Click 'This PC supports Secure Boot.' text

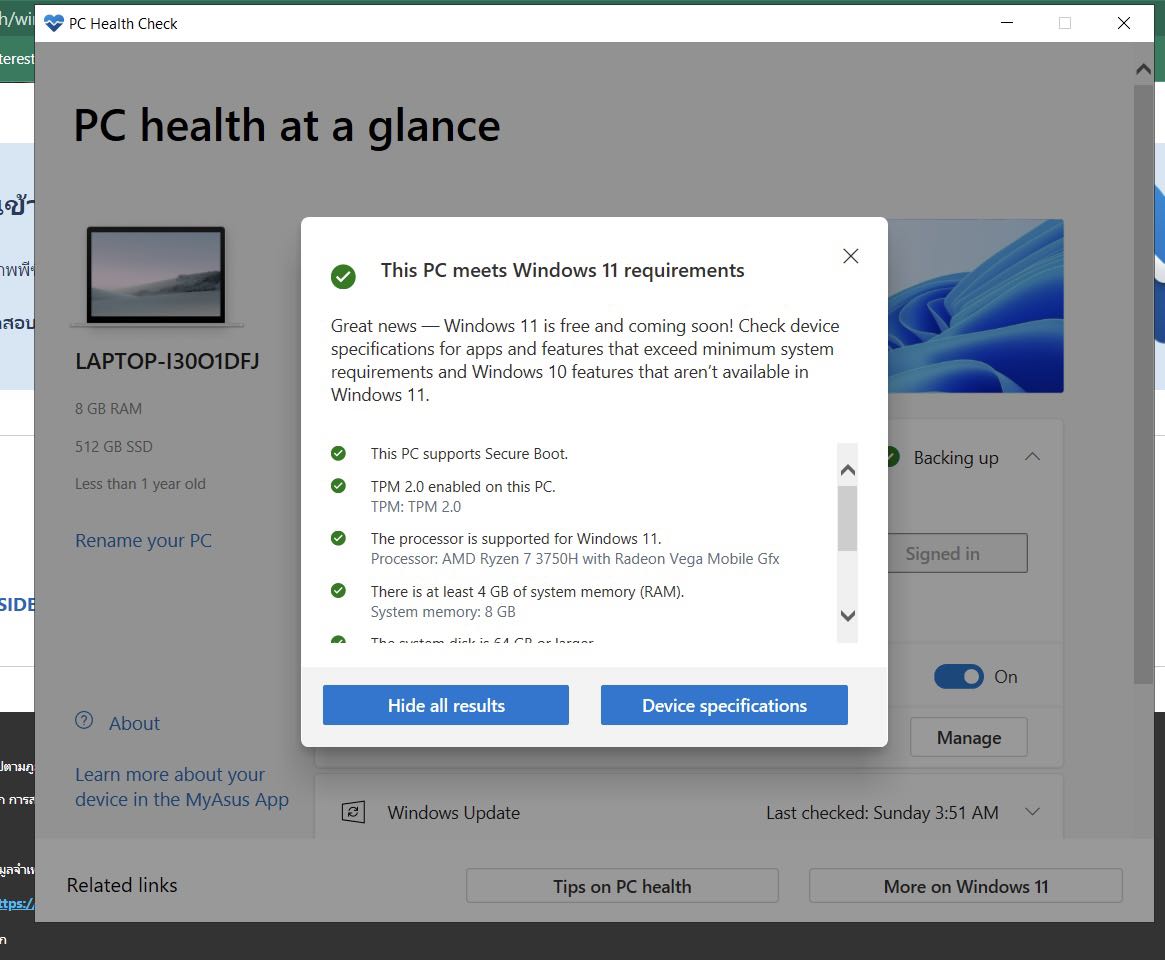pyautogui.click(x=470, y=453)
